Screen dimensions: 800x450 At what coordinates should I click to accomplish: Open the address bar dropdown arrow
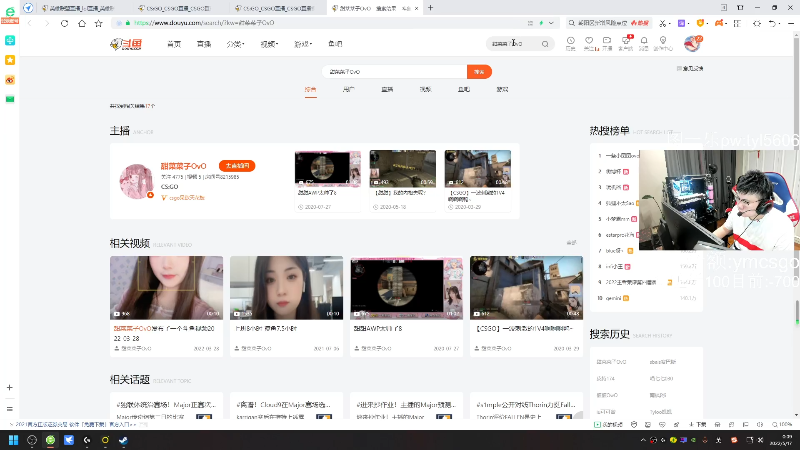pyautogui.click(x=551, y=23)
